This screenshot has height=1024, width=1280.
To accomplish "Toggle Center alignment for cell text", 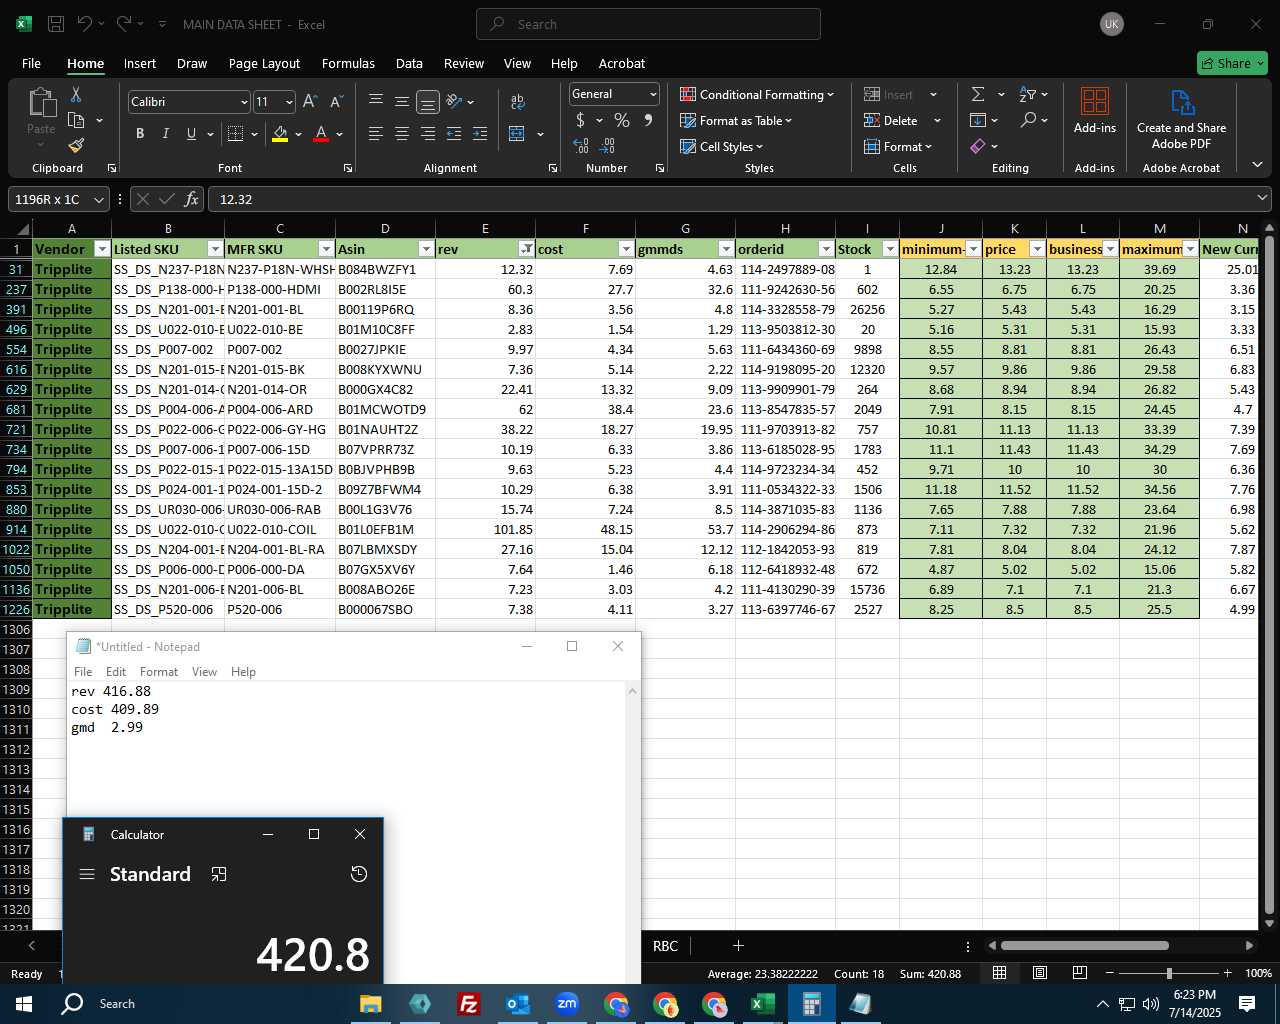I will pyautogui.click(x=402, y=133).
